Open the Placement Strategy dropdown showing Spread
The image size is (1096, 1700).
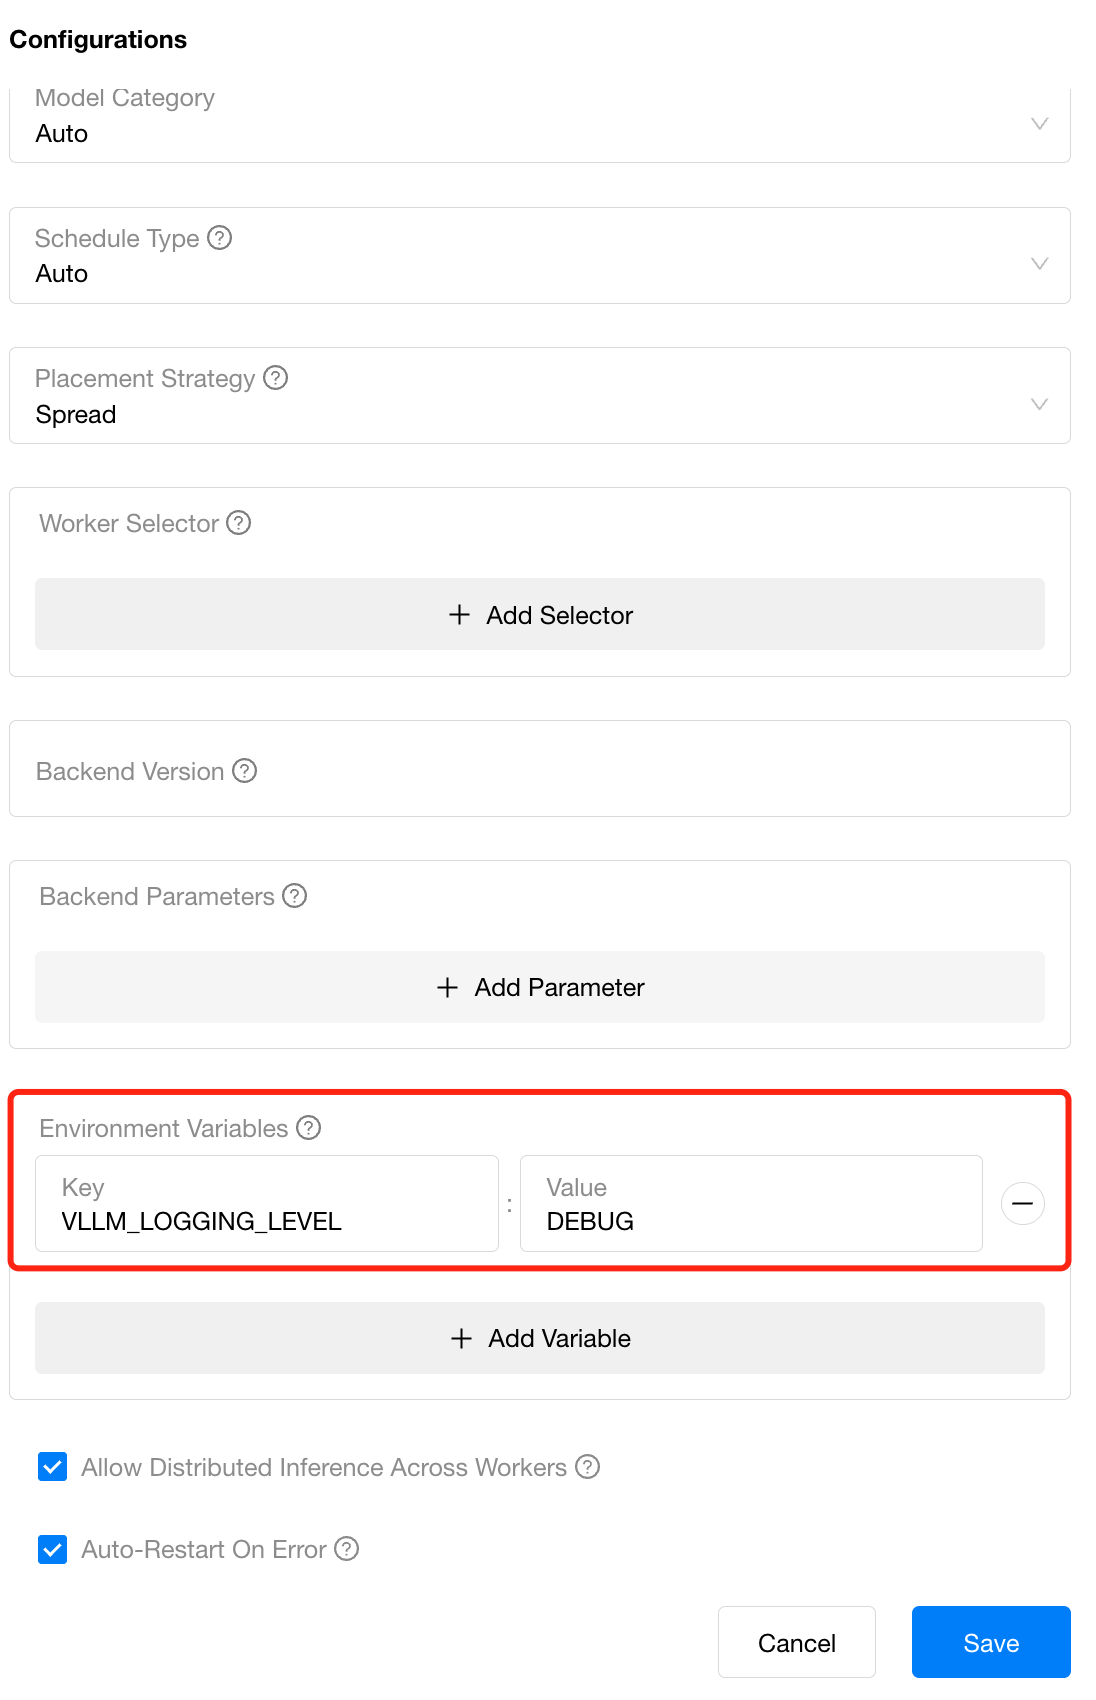(540, 396)
